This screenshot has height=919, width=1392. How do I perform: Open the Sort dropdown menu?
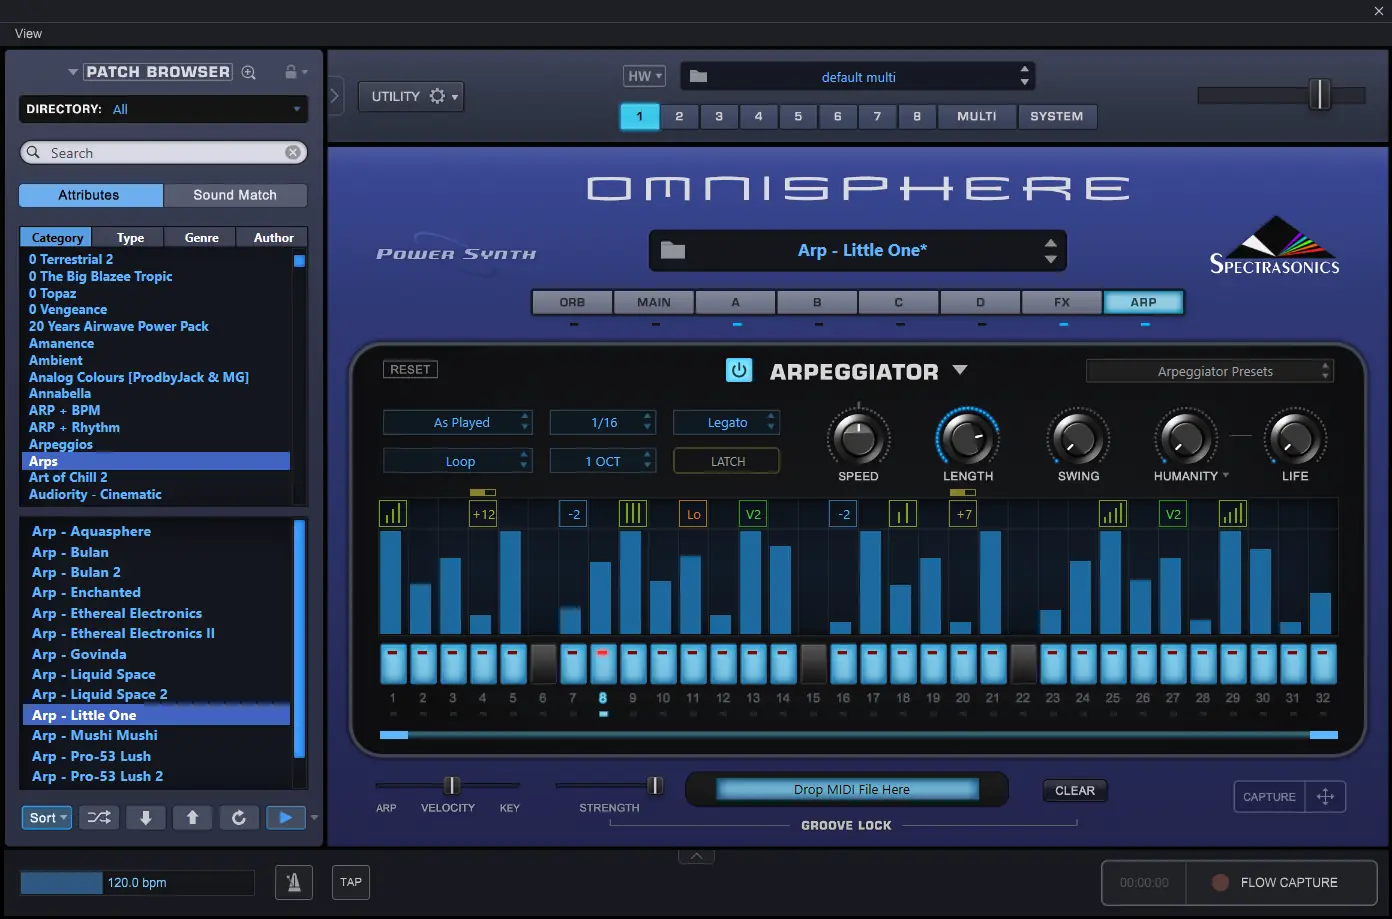pos(47,818)
